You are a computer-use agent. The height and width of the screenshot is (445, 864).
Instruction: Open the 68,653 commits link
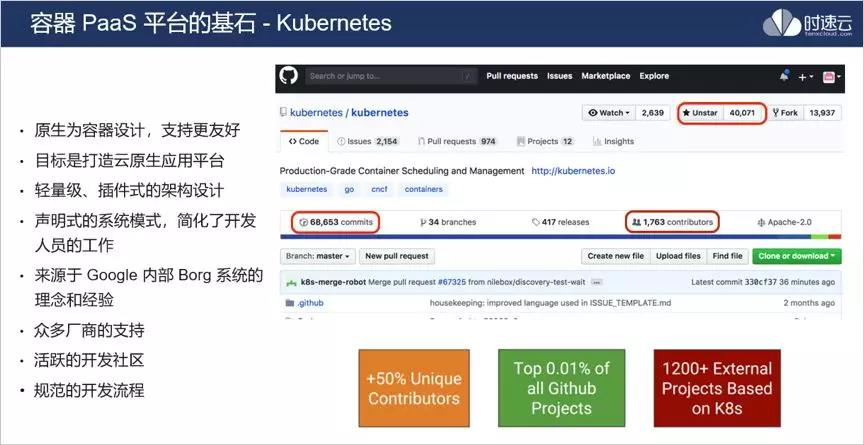336,222
